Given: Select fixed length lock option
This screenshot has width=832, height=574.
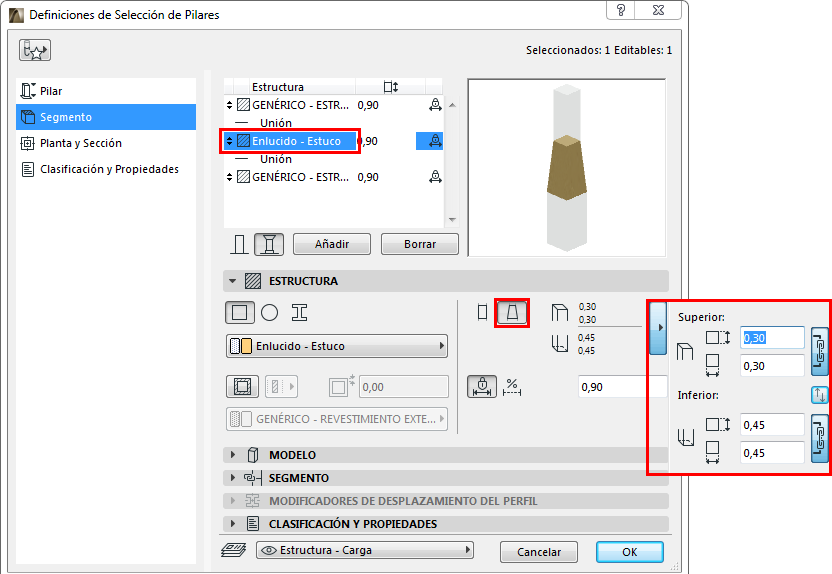Looking at the screenshot, I should click(482, 387).
